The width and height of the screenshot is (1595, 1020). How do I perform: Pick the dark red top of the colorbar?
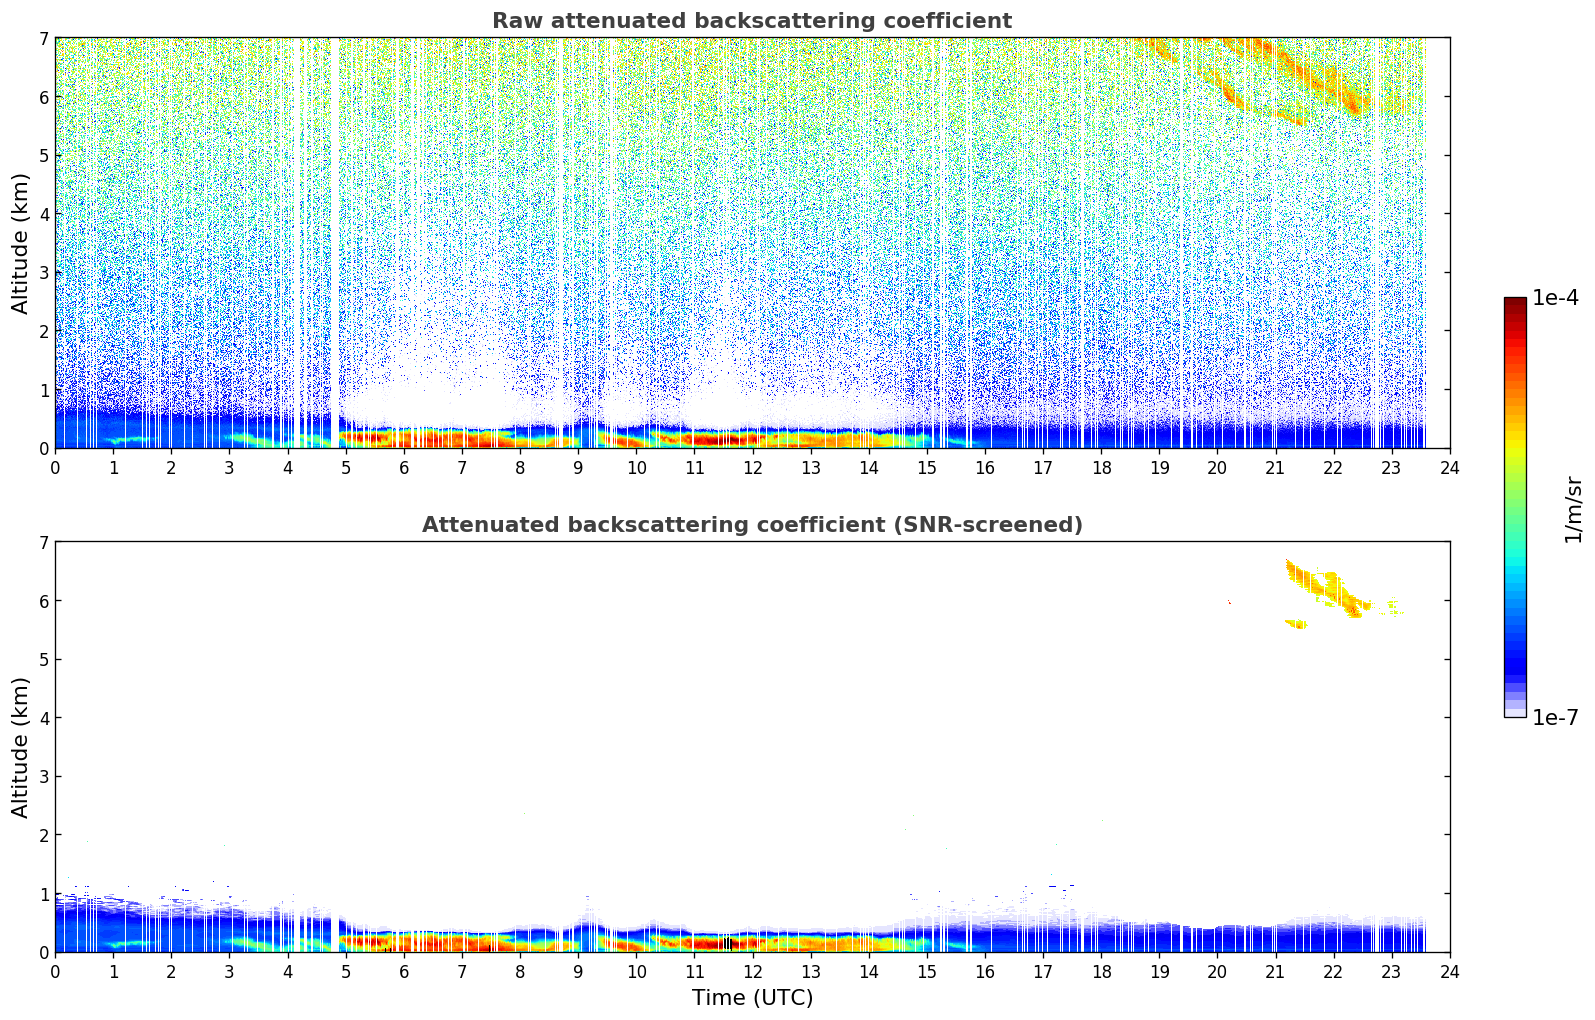[1514, 303]
